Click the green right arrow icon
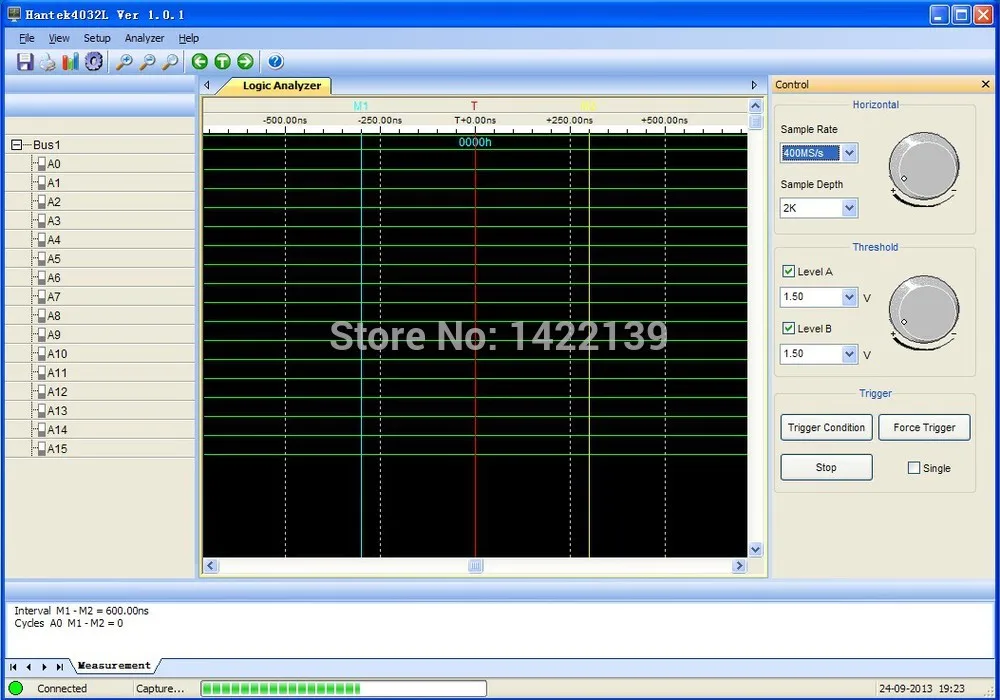 pyautogui.click(x=246, y=61)
